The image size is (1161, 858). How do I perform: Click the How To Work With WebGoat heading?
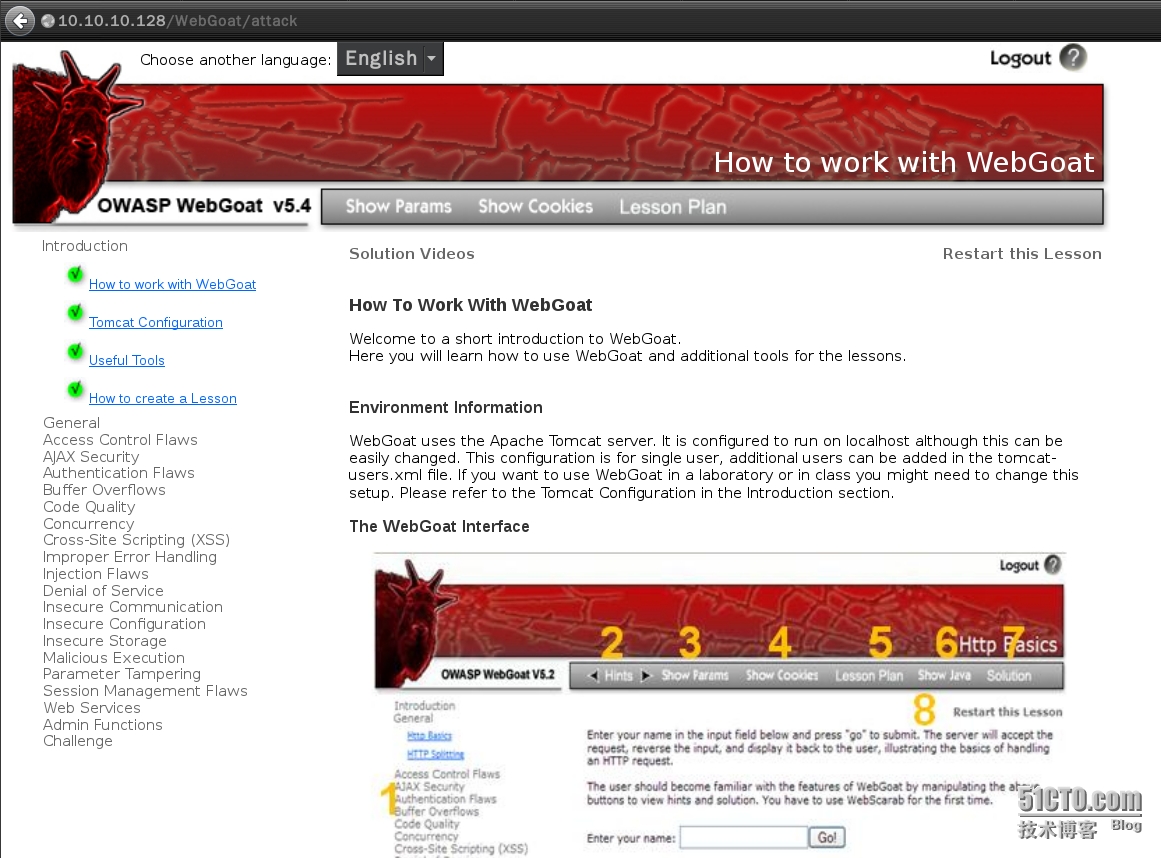pyautogui.click(x=470, y=305)
